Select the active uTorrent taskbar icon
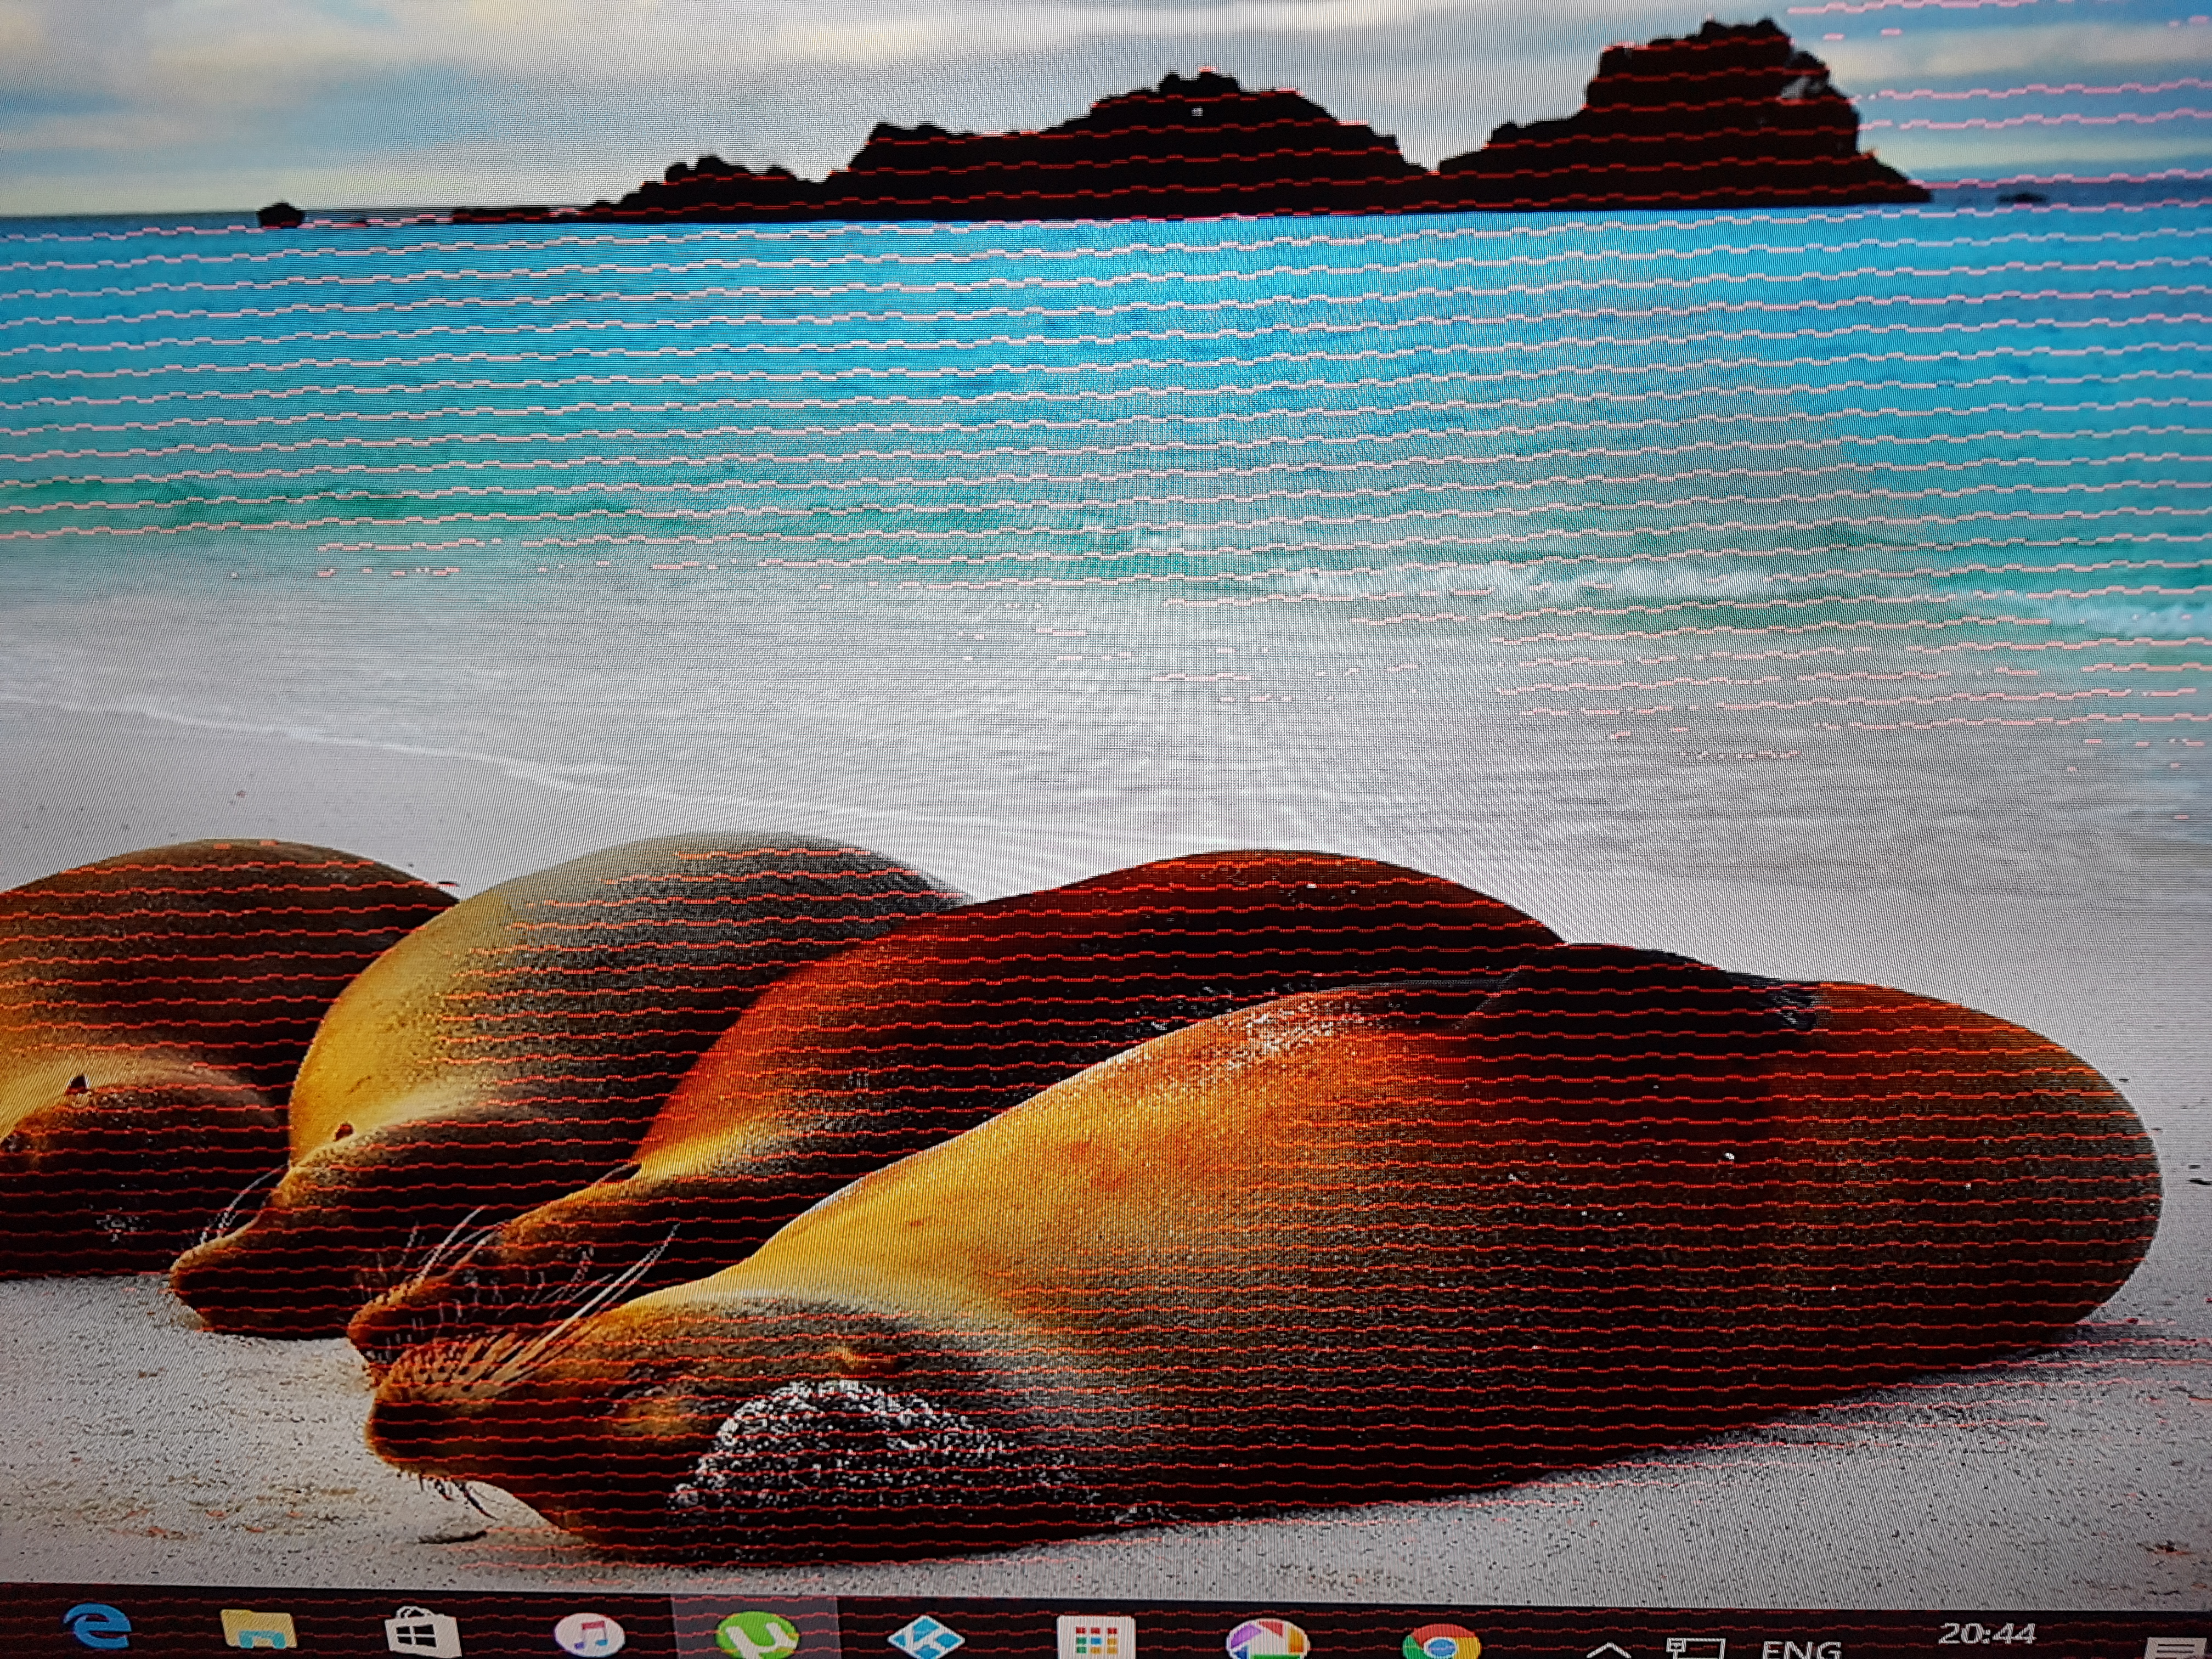 [x=757, y=1634]
